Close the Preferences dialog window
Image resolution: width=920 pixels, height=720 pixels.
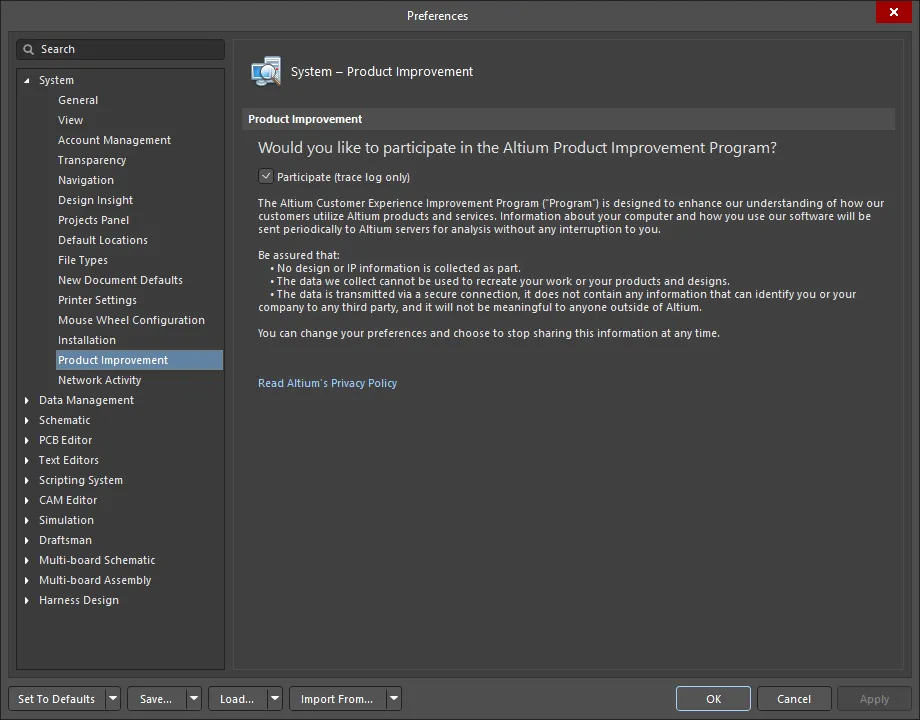tap(894, 12)
